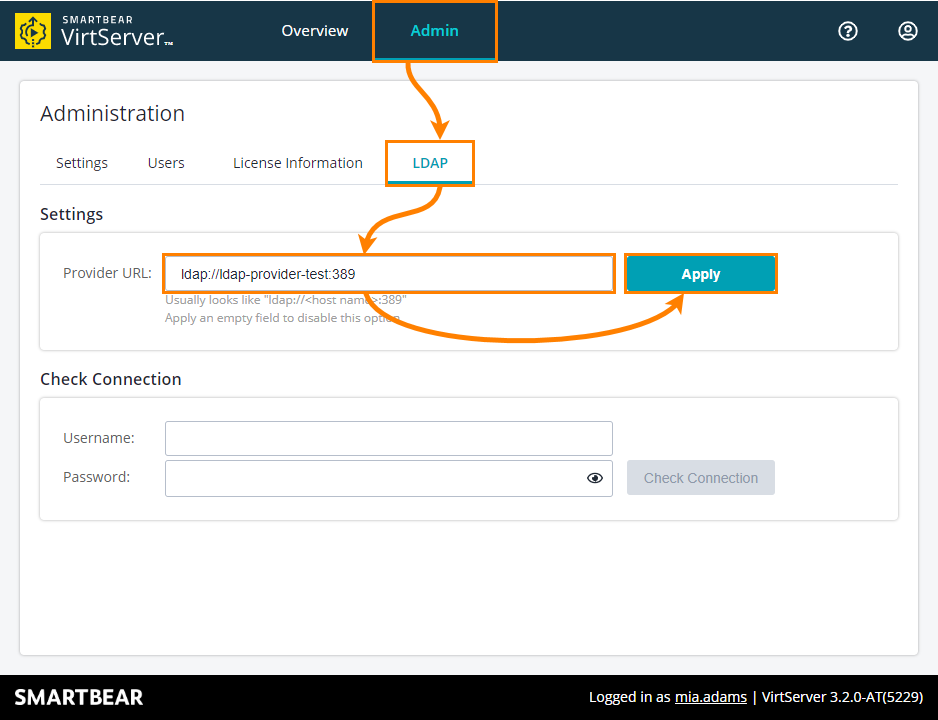
Task: Open the Admin section
Action: 434,31
